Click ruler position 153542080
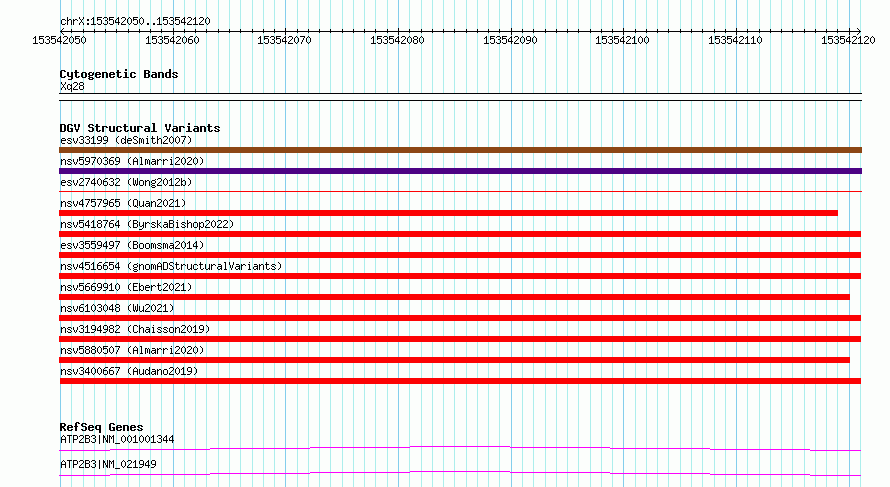Viewport: 890px width, 487px height. tap(397, 40)
